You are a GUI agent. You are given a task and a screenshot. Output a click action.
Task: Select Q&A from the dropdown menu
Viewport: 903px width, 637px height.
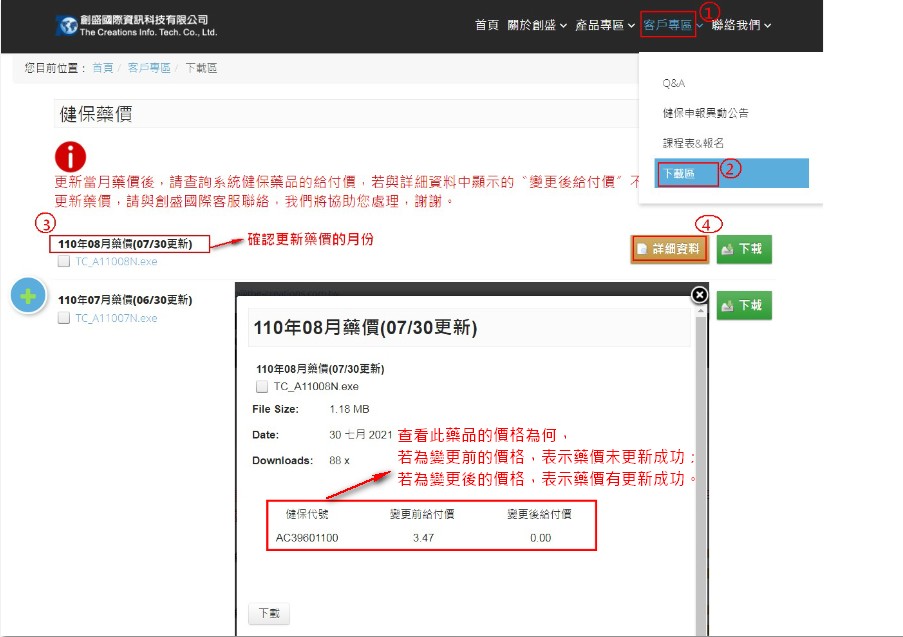point(674,83)
